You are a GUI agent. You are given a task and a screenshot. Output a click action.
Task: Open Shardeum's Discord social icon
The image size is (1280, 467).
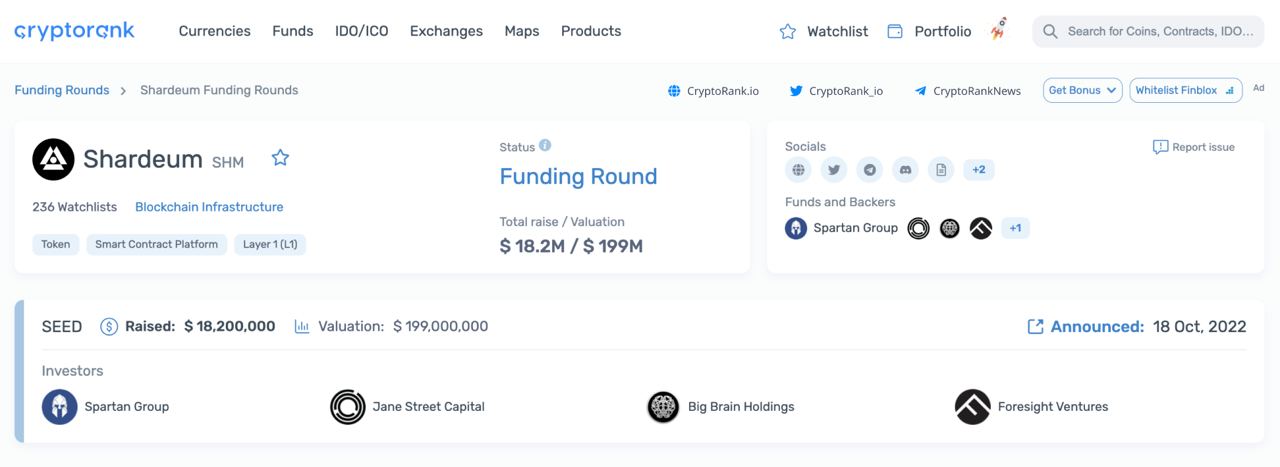coord(906,170)
